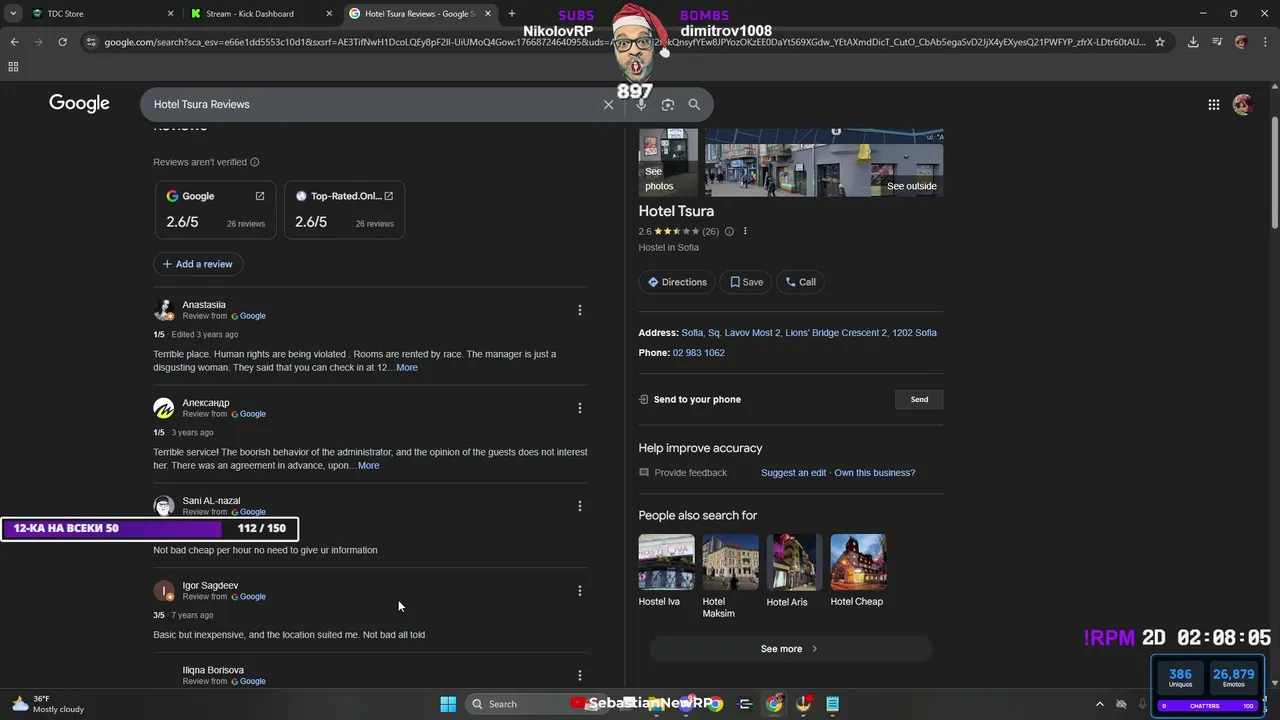Expand Александр's review with More
1280x720 pixels.
coord(368,466)
